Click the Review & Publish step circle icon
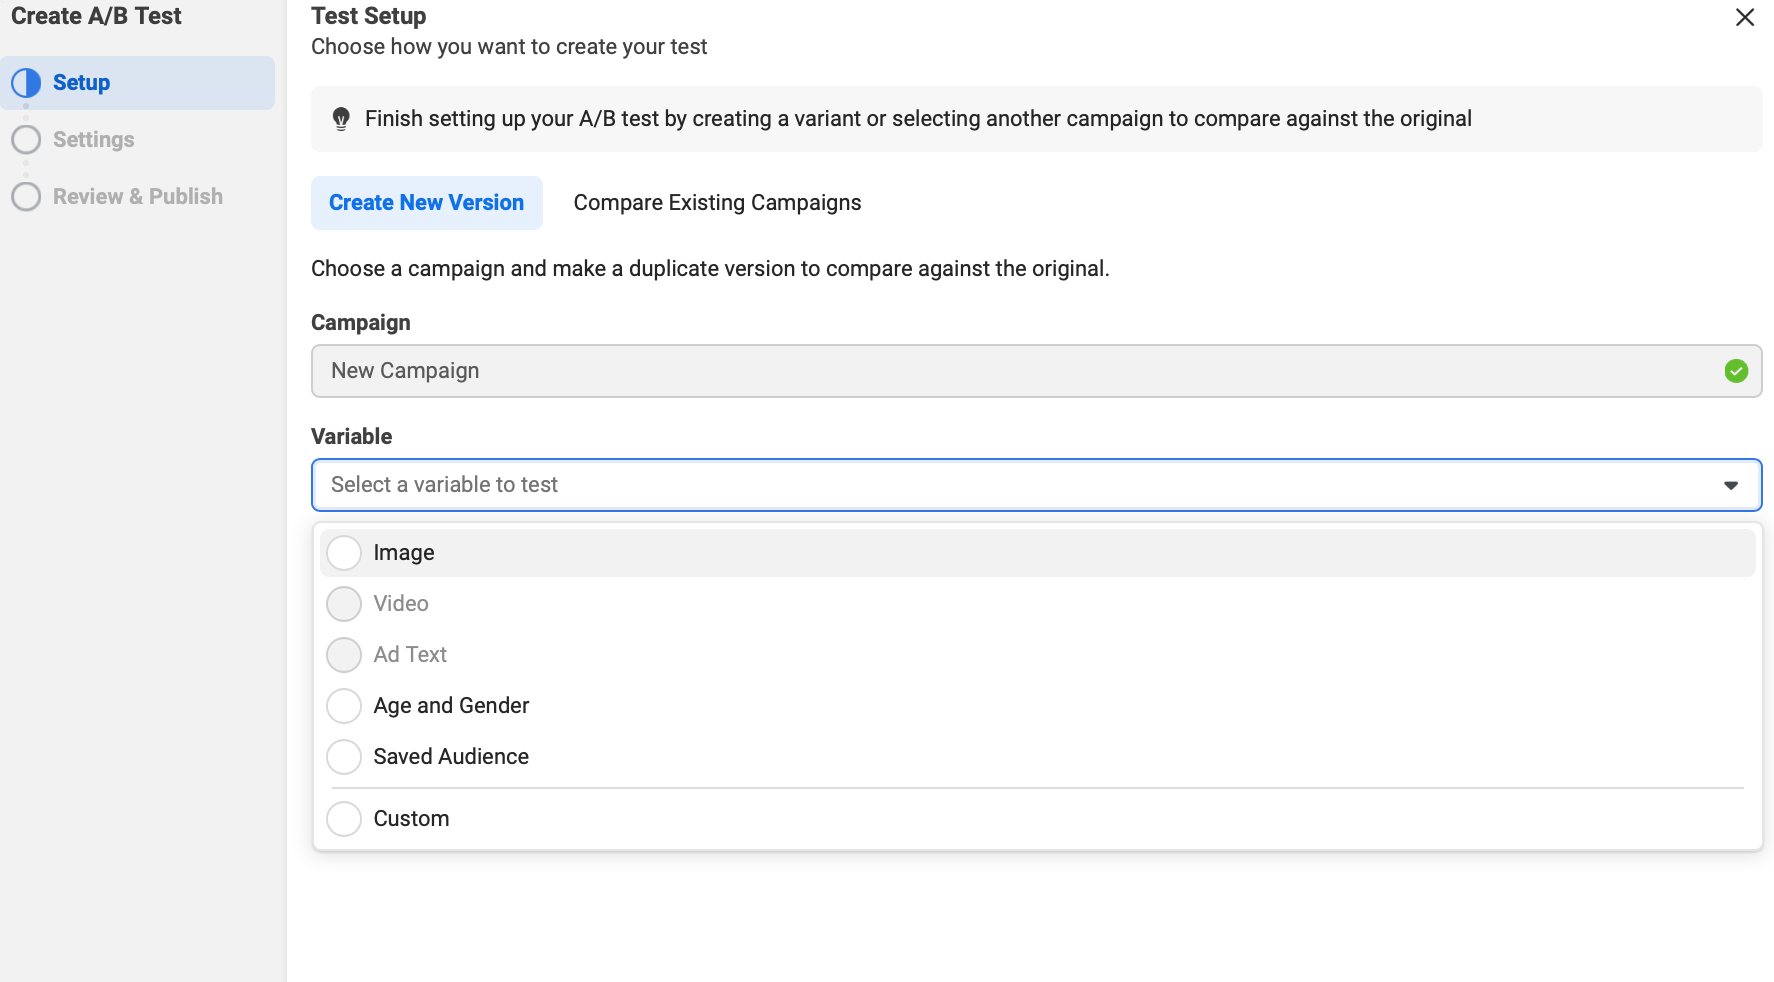This screenshot has height=982, width=1774. pos(26,197)
